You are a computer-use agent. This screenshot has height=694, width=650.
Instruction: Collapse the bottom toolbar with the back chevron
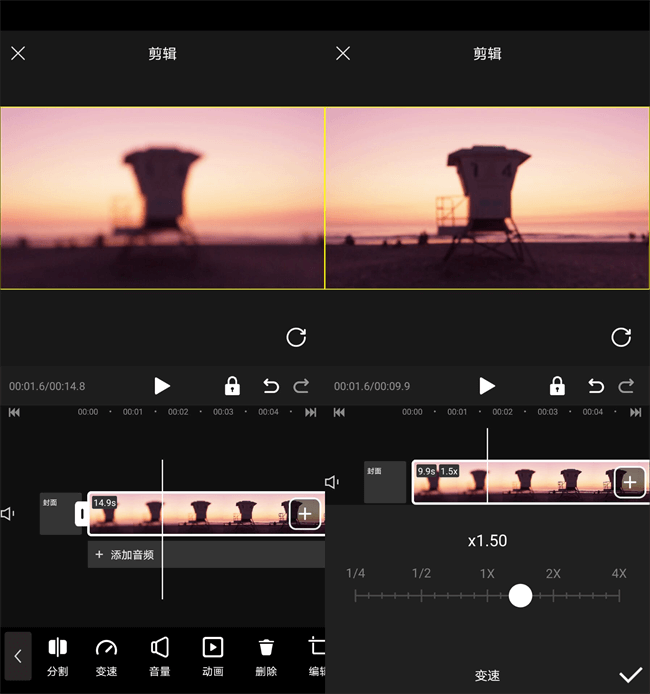pos(18,656)
